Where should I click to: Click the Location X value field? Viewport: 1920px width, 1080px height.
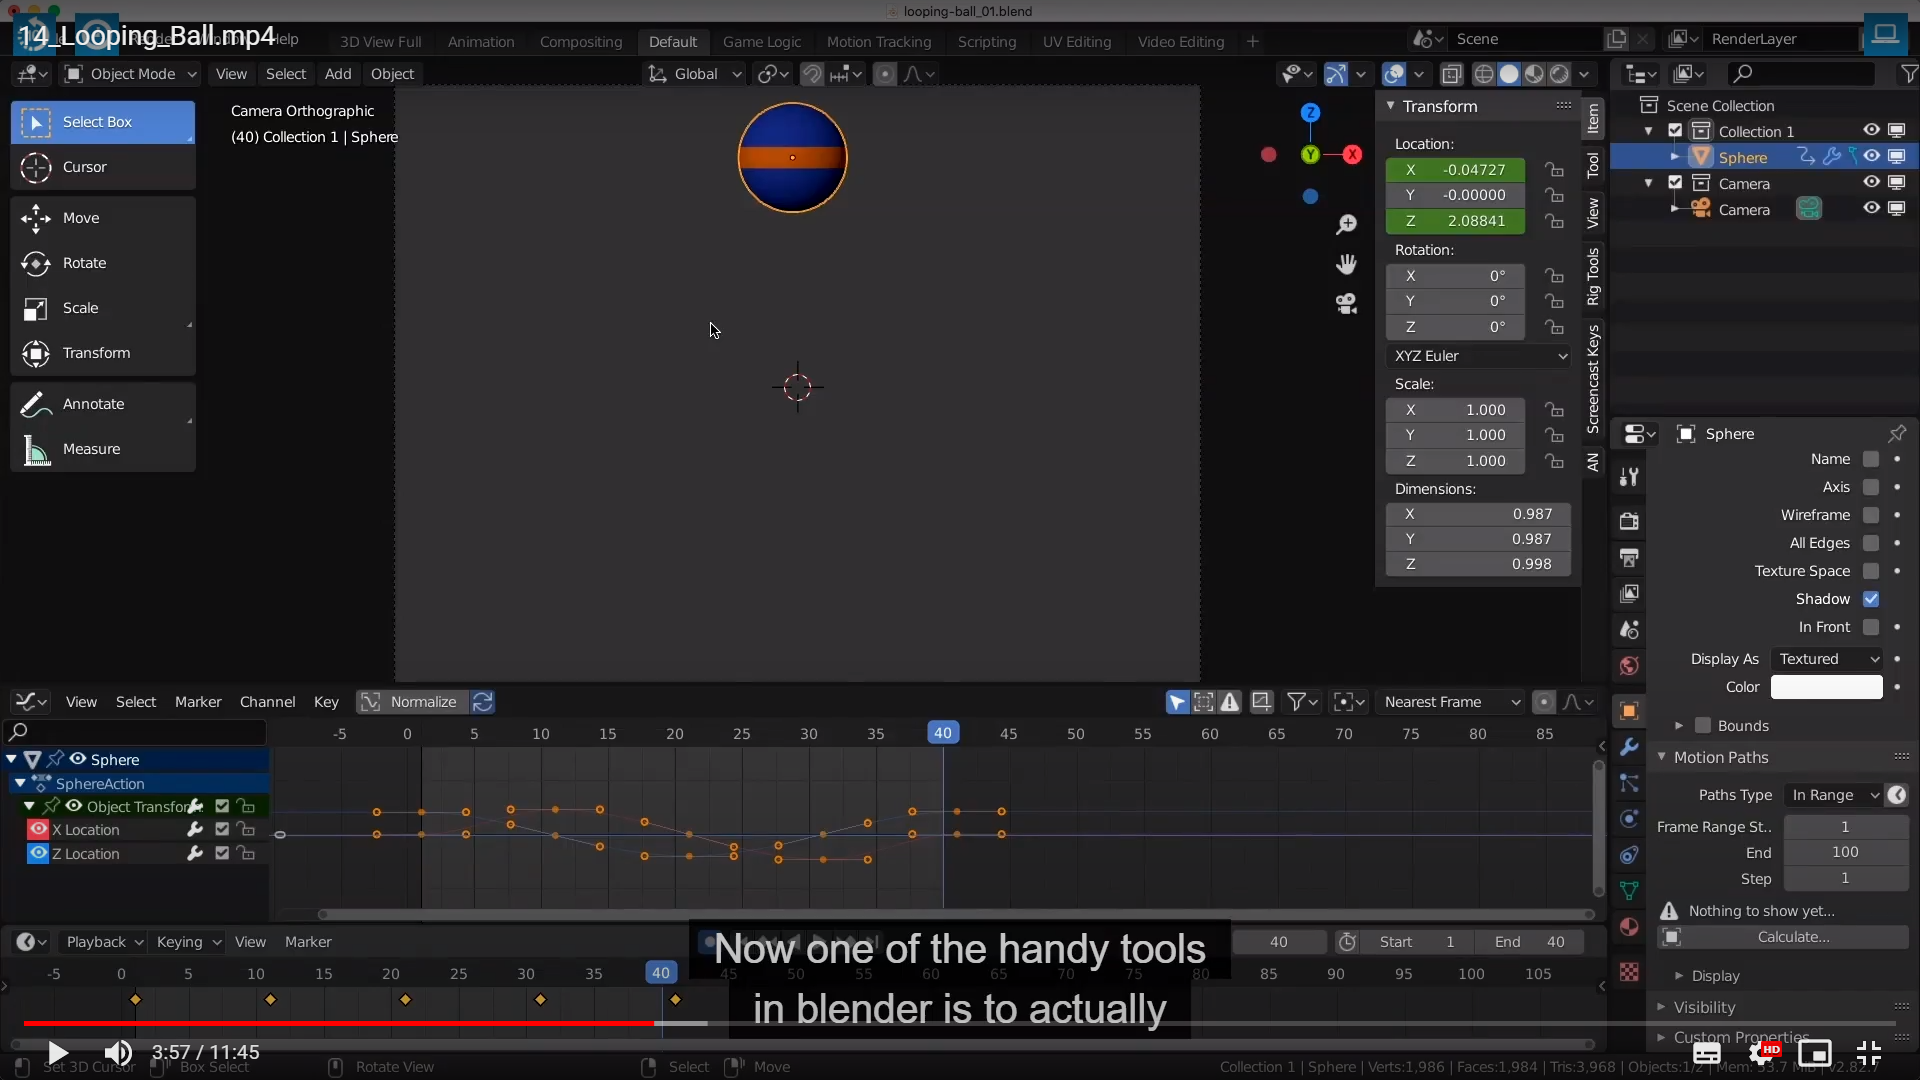click(x=1456, y=170)
